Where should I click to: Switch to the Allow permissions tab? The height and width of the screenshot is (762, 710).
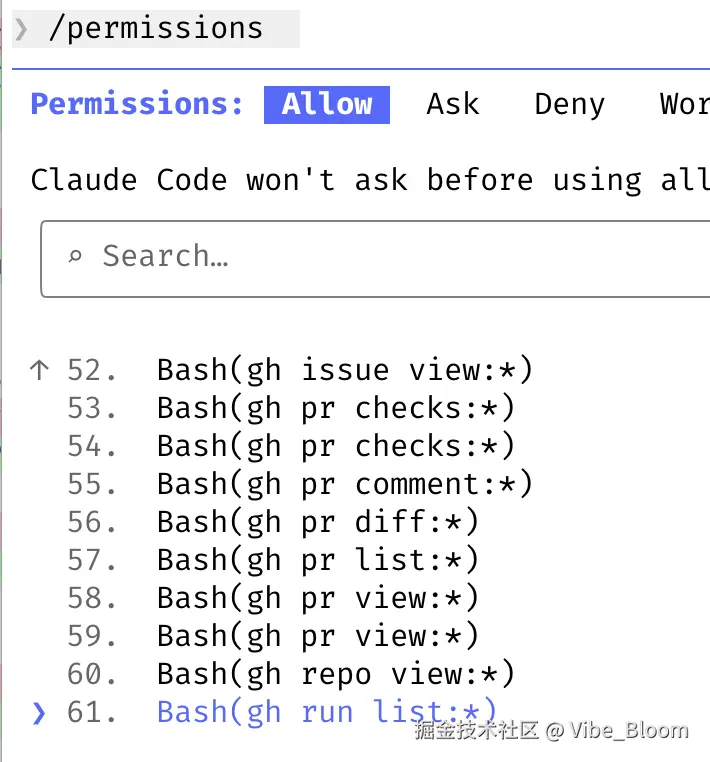click(327, 104)
